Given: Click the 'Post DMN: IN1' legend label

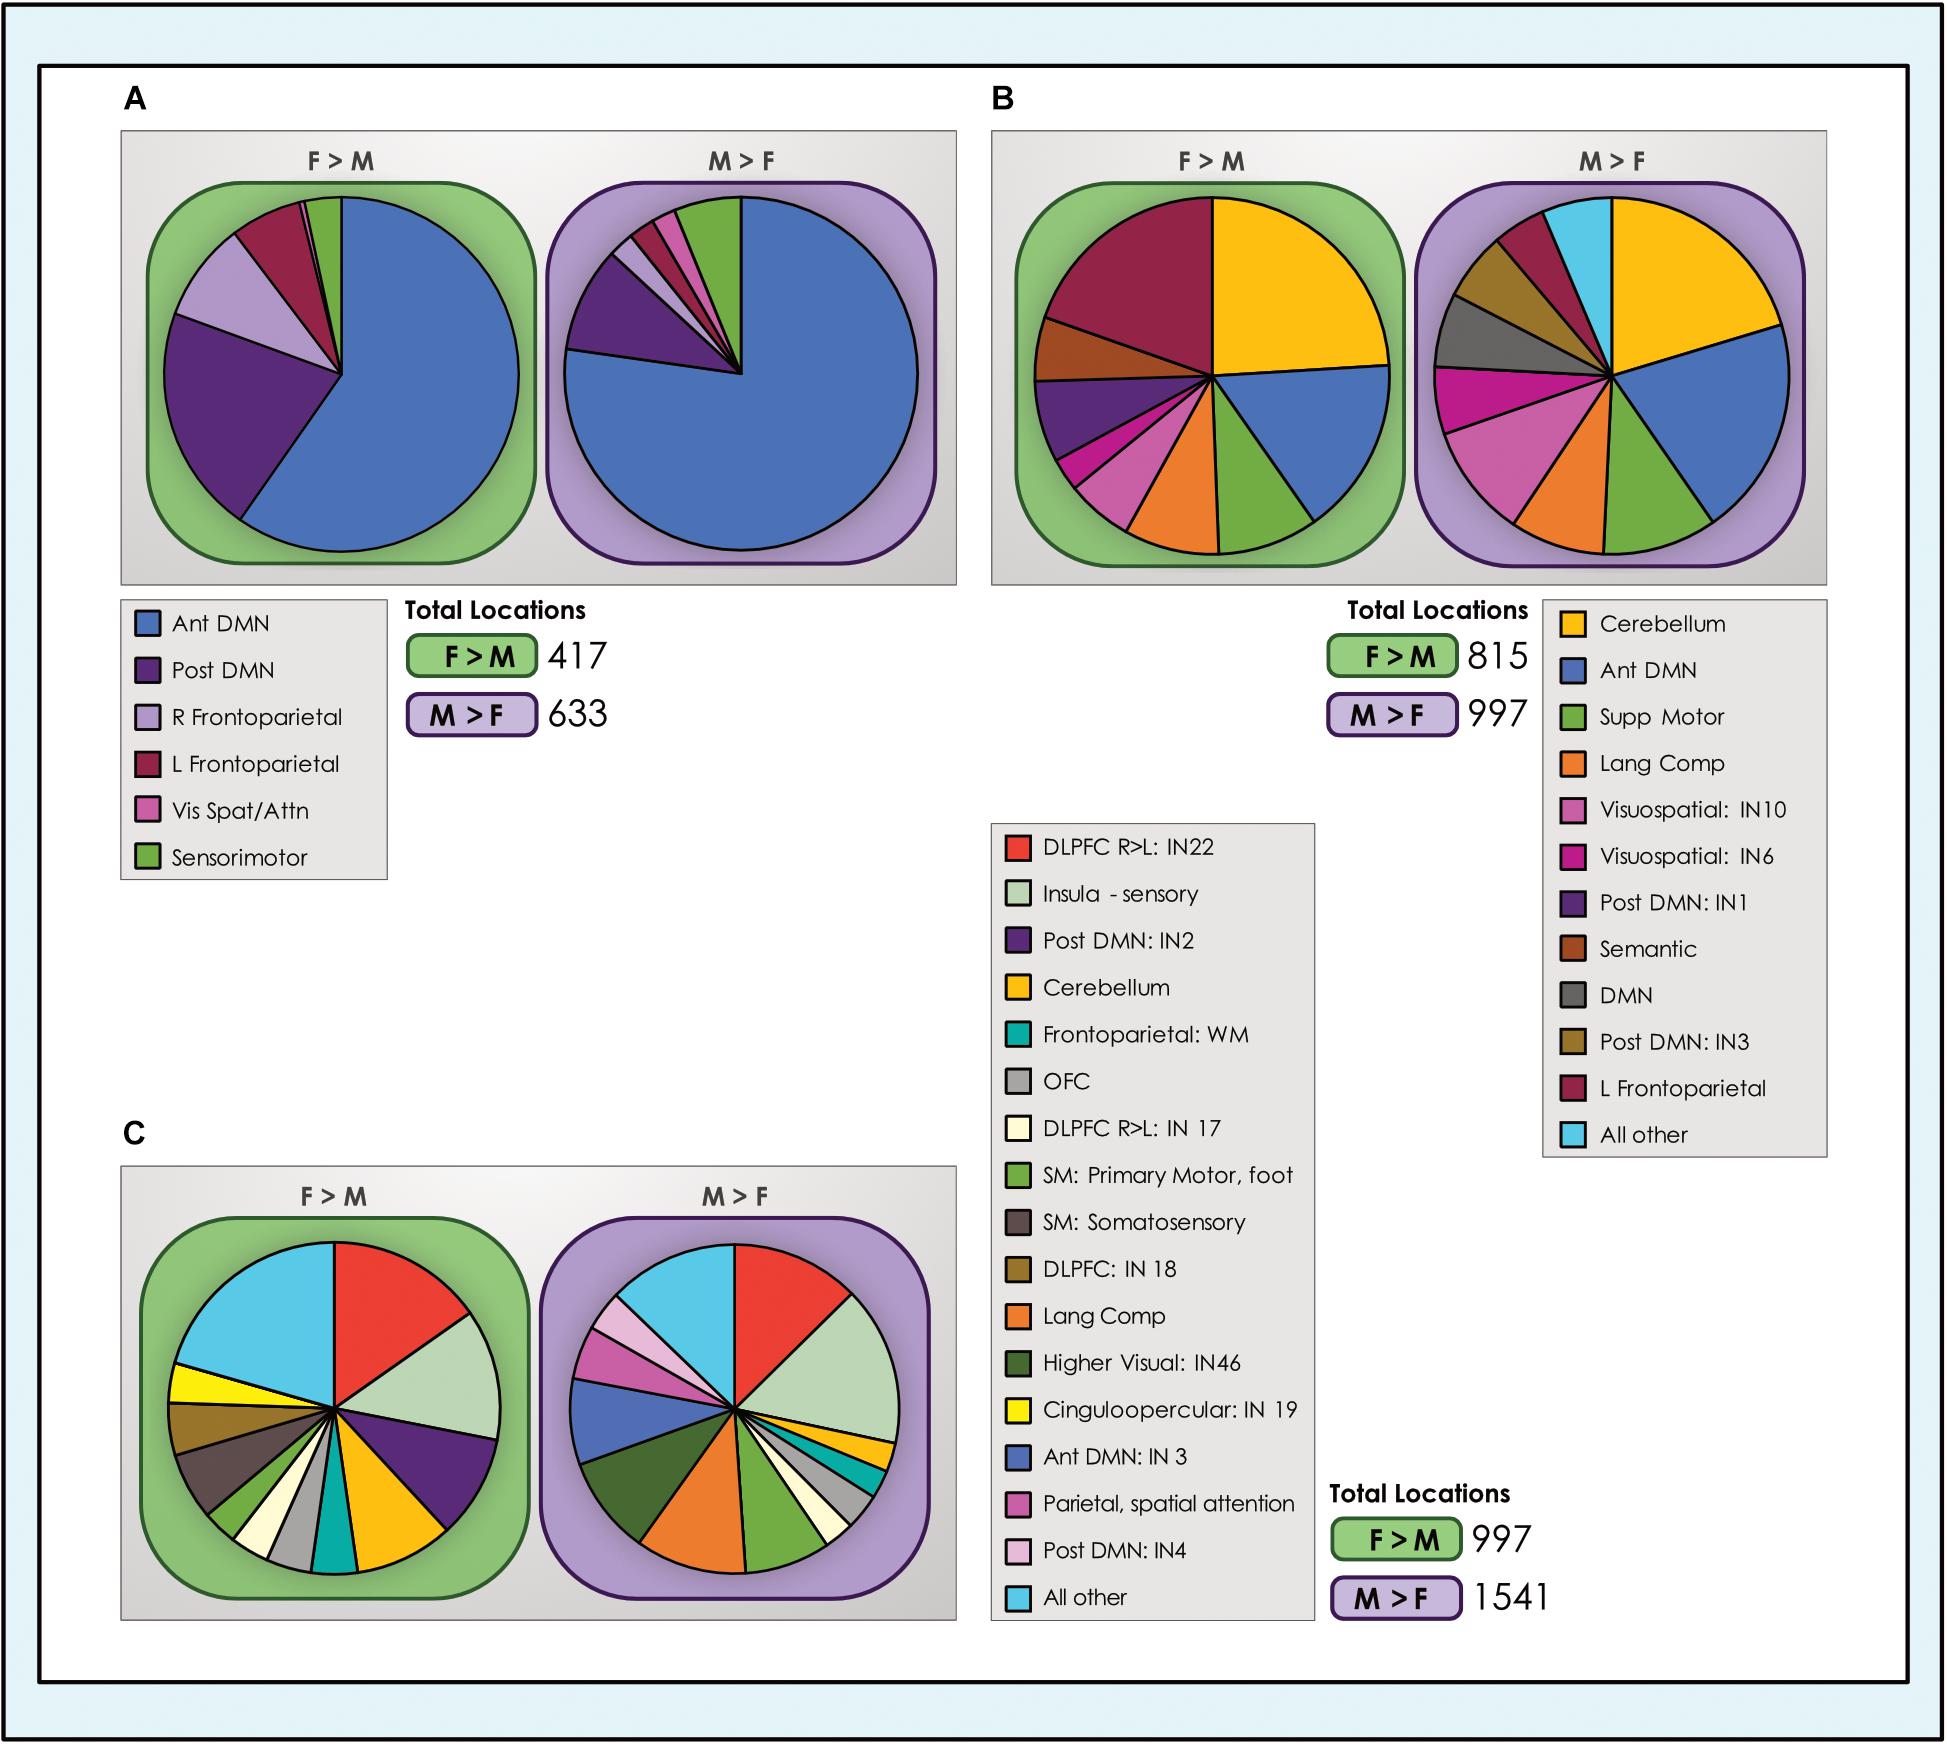Looking at the screenshot, I should pyautogui.click(x=1673, y=903).
